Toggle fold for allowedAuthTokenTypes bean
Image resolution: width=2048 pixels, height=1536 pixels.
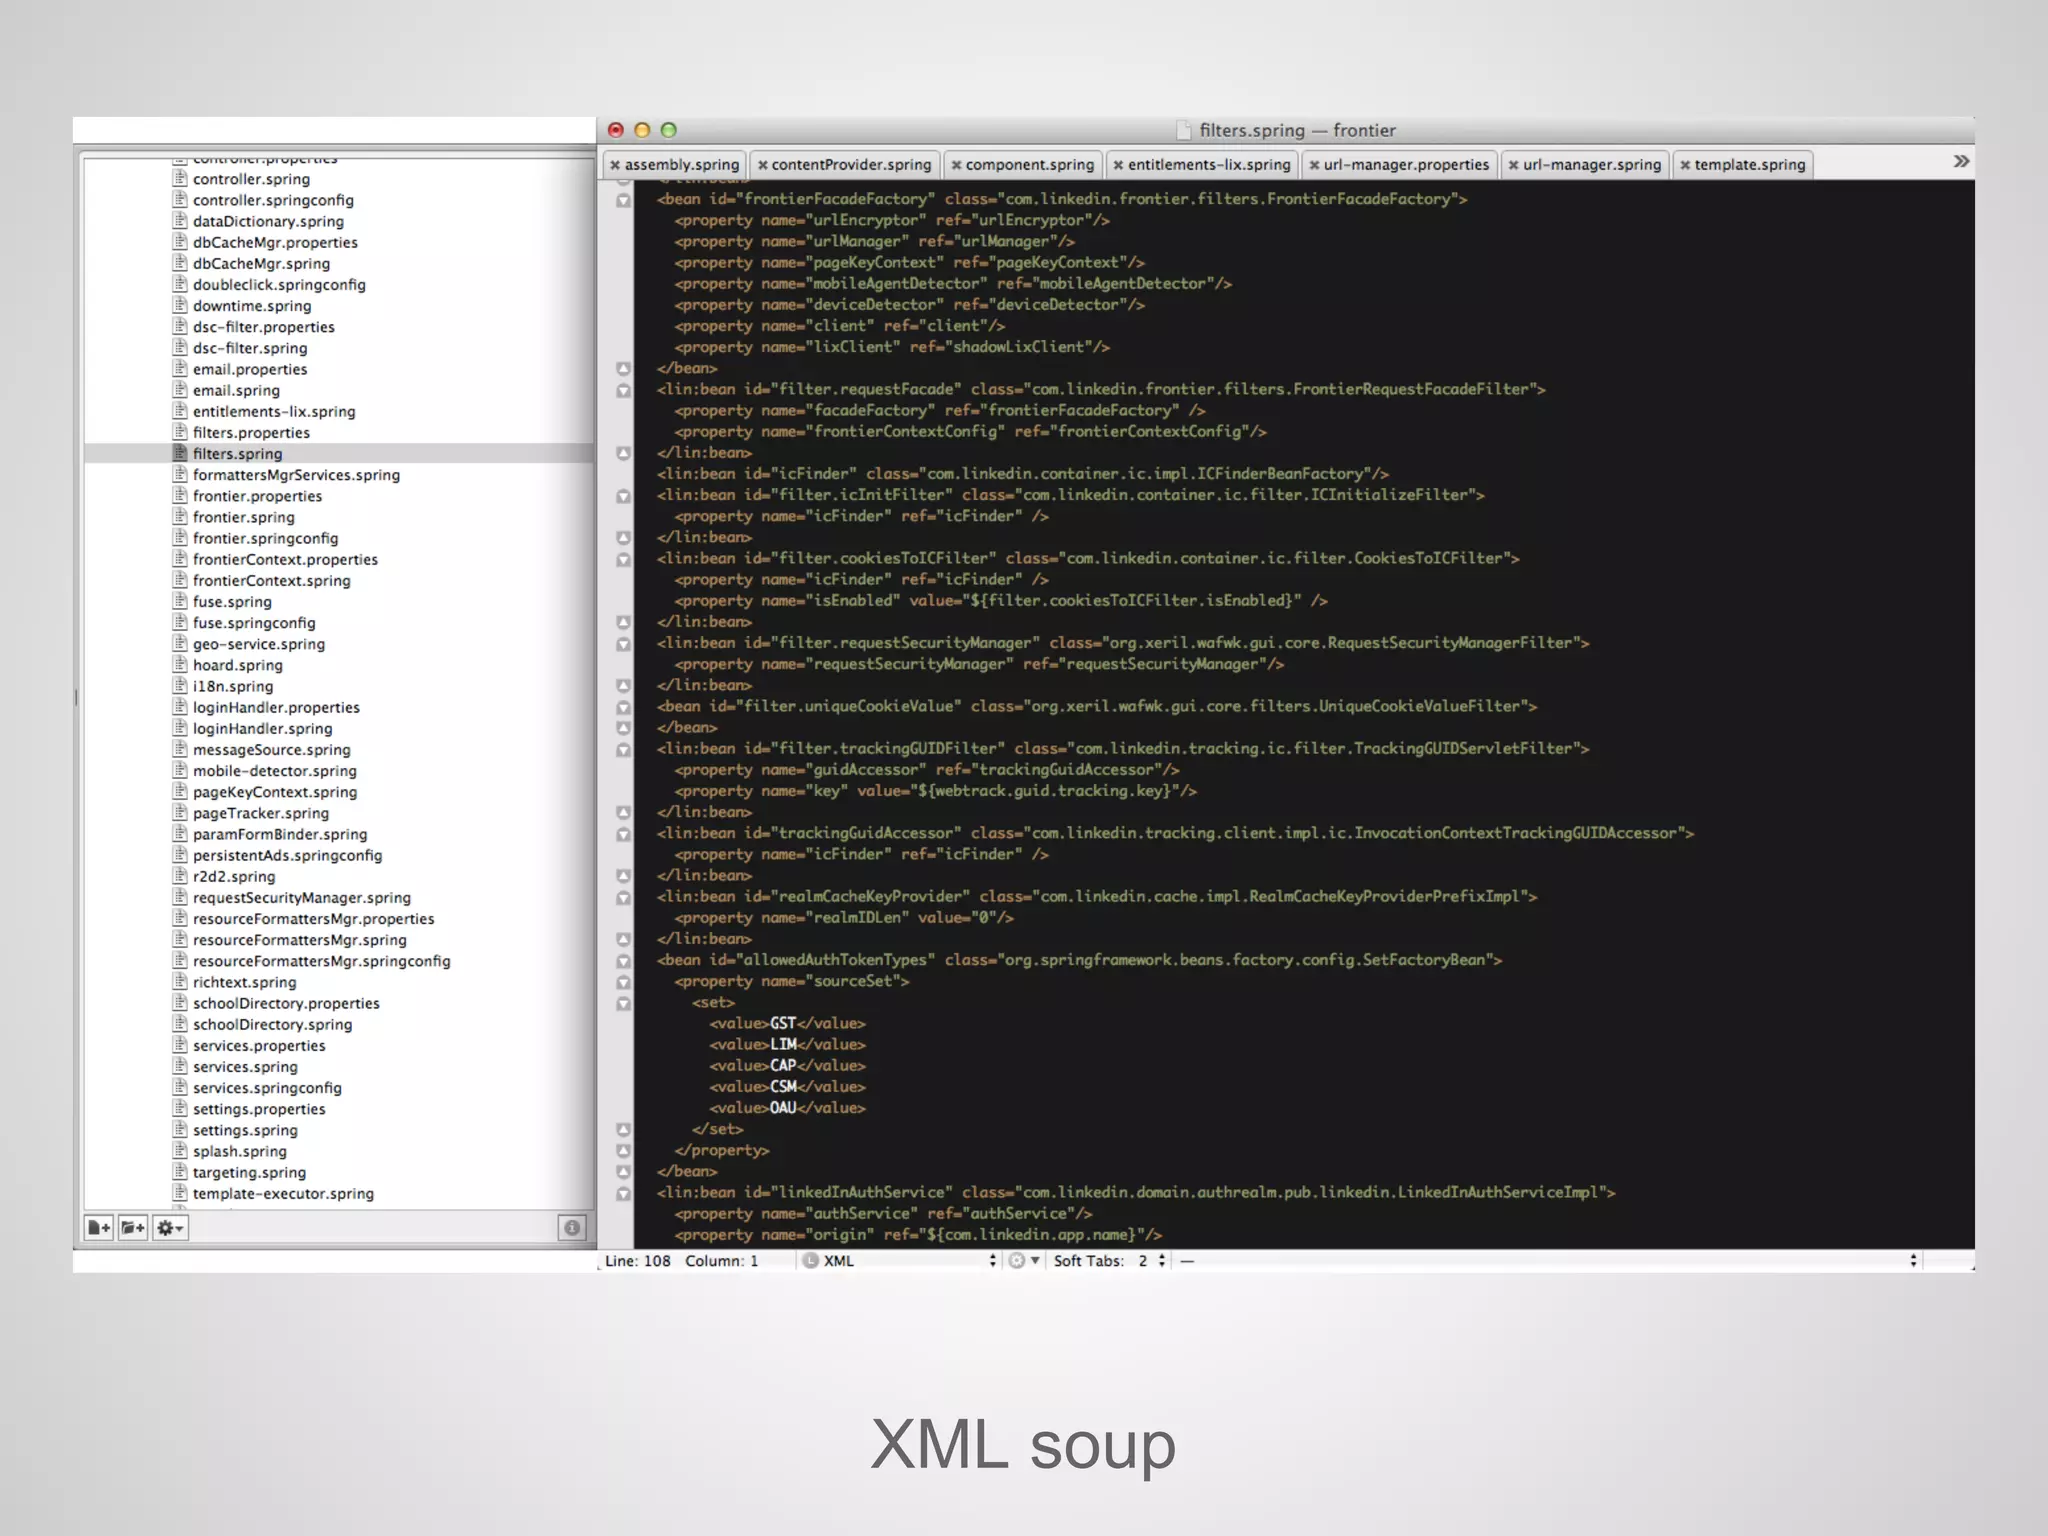click(x=623, y=961)
